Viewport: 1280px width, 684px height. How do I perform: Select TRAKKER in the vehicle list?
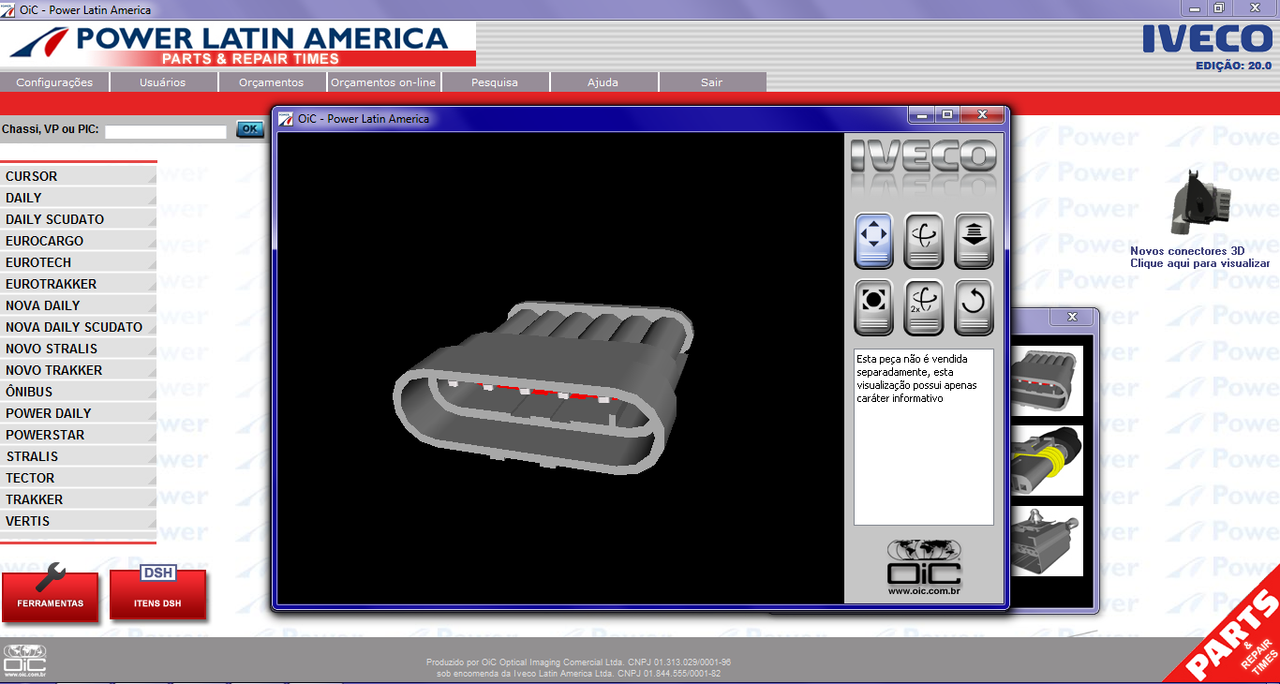coord(79,499)
